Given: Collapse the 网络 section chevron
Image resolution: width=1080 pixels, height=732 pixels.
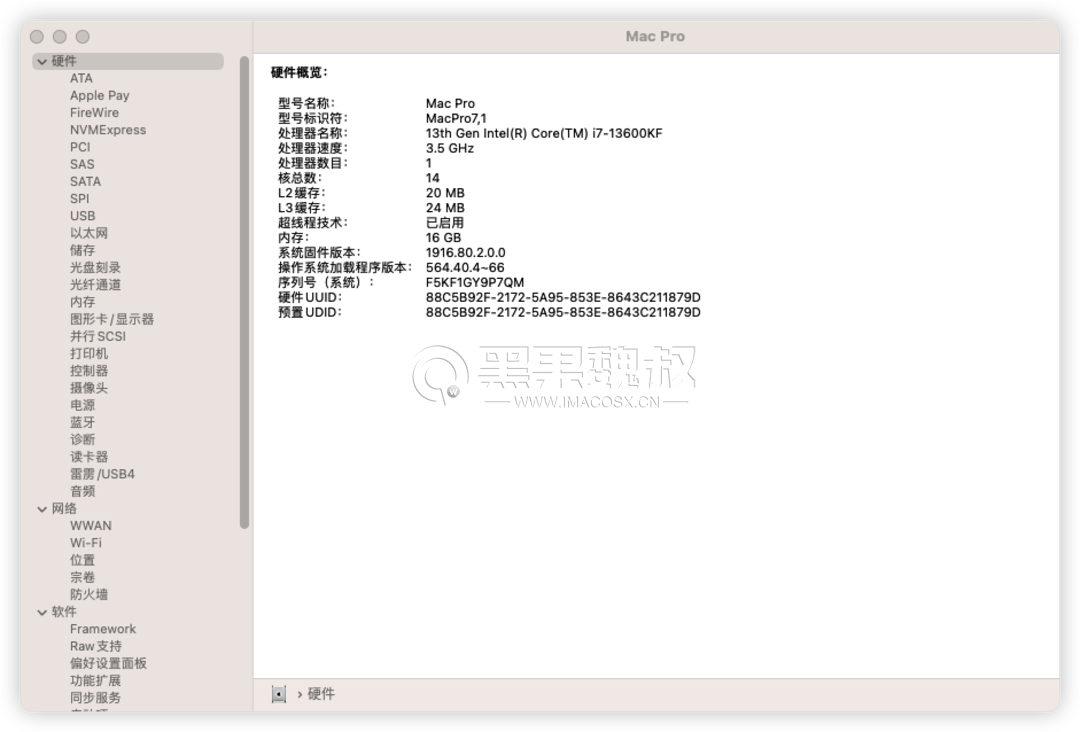Looking at the screenshot, I should point(42,509).
